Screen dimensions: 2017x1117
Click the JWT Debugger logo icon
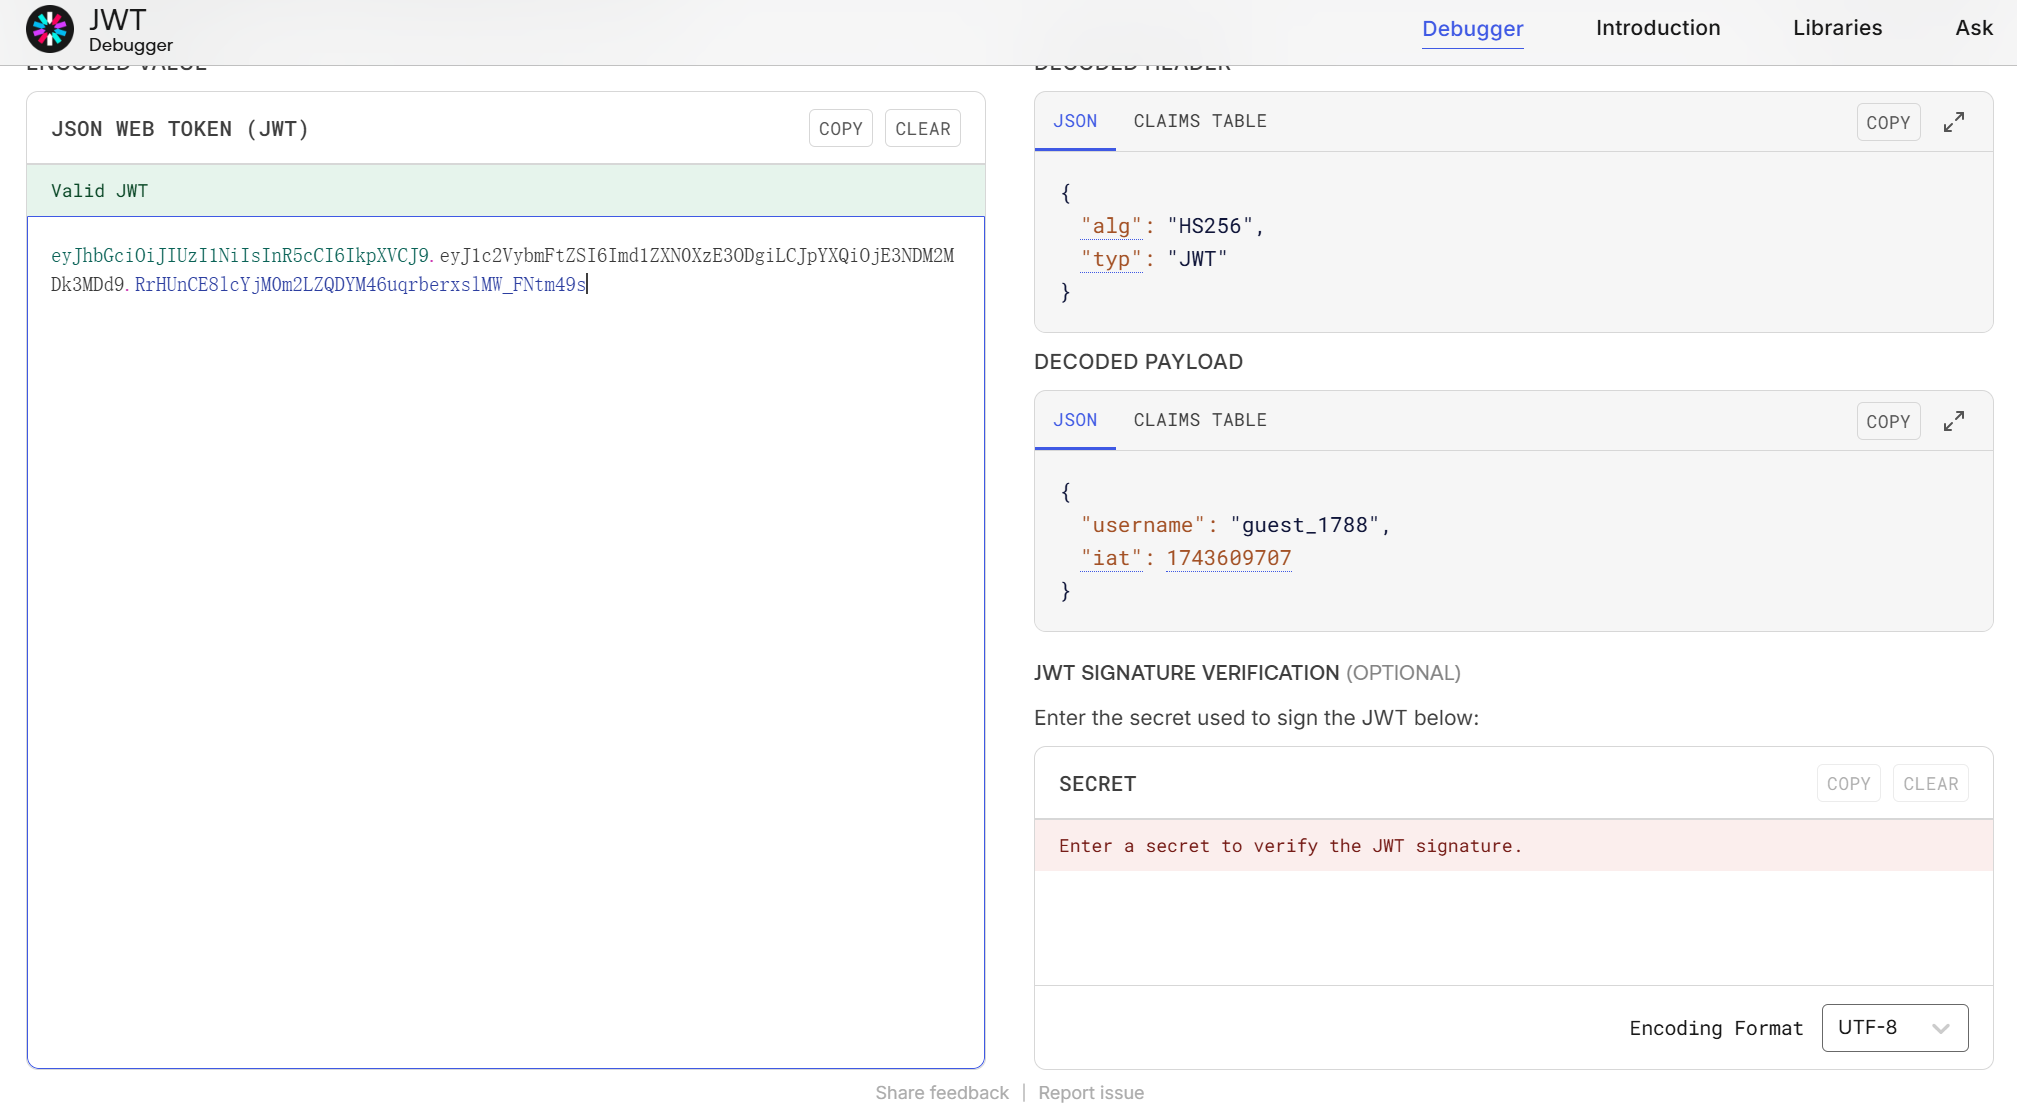point(50,29)
